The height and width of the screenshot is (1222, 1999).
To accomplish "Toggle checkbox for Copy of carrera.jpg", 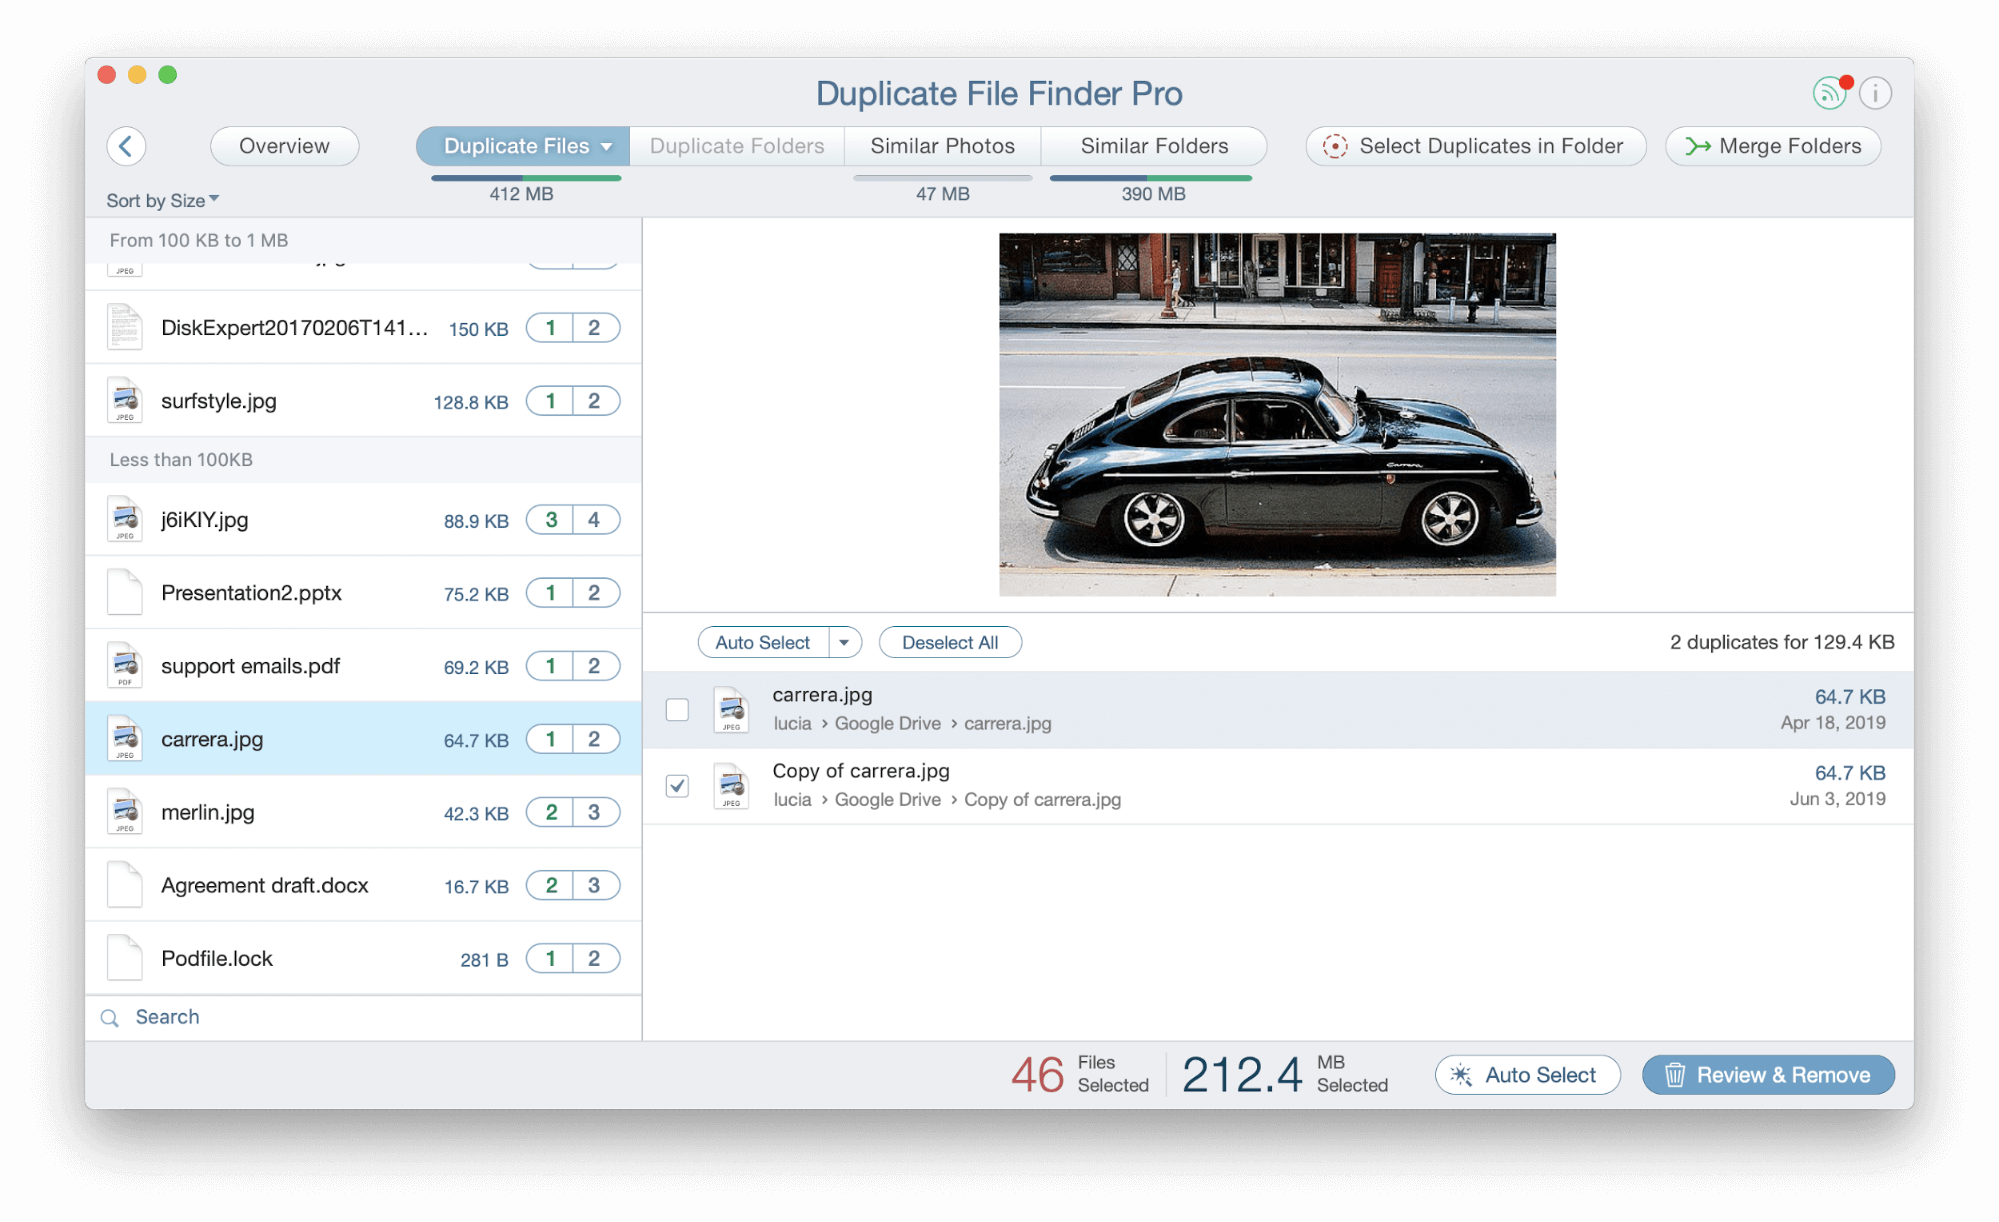I will click(x=681, y=784).
